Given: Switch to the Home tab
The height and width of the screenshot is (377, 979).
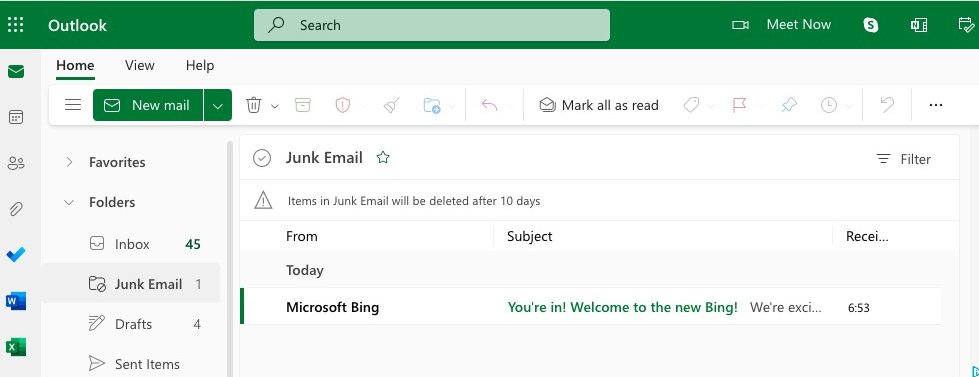Looking at the screenshot, I should pyautogui.click(x=75, y=66).
